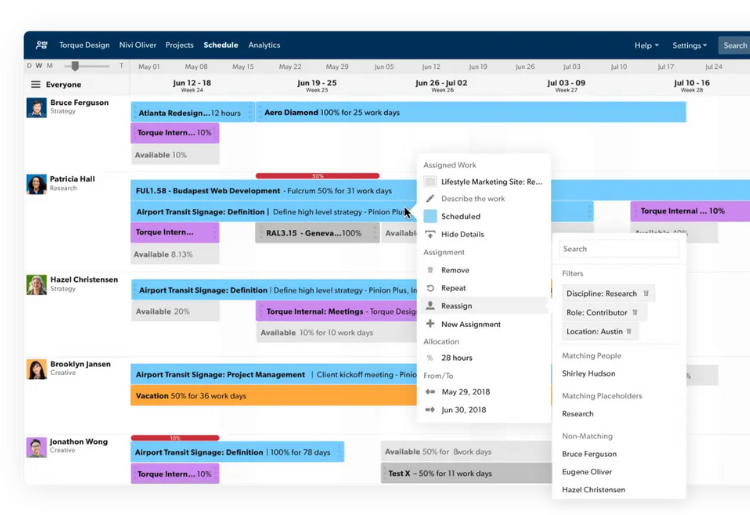The height and width of the screenshot is (515, 750).
Task: Select Reassign from the assignment menu
Action: 456,306
